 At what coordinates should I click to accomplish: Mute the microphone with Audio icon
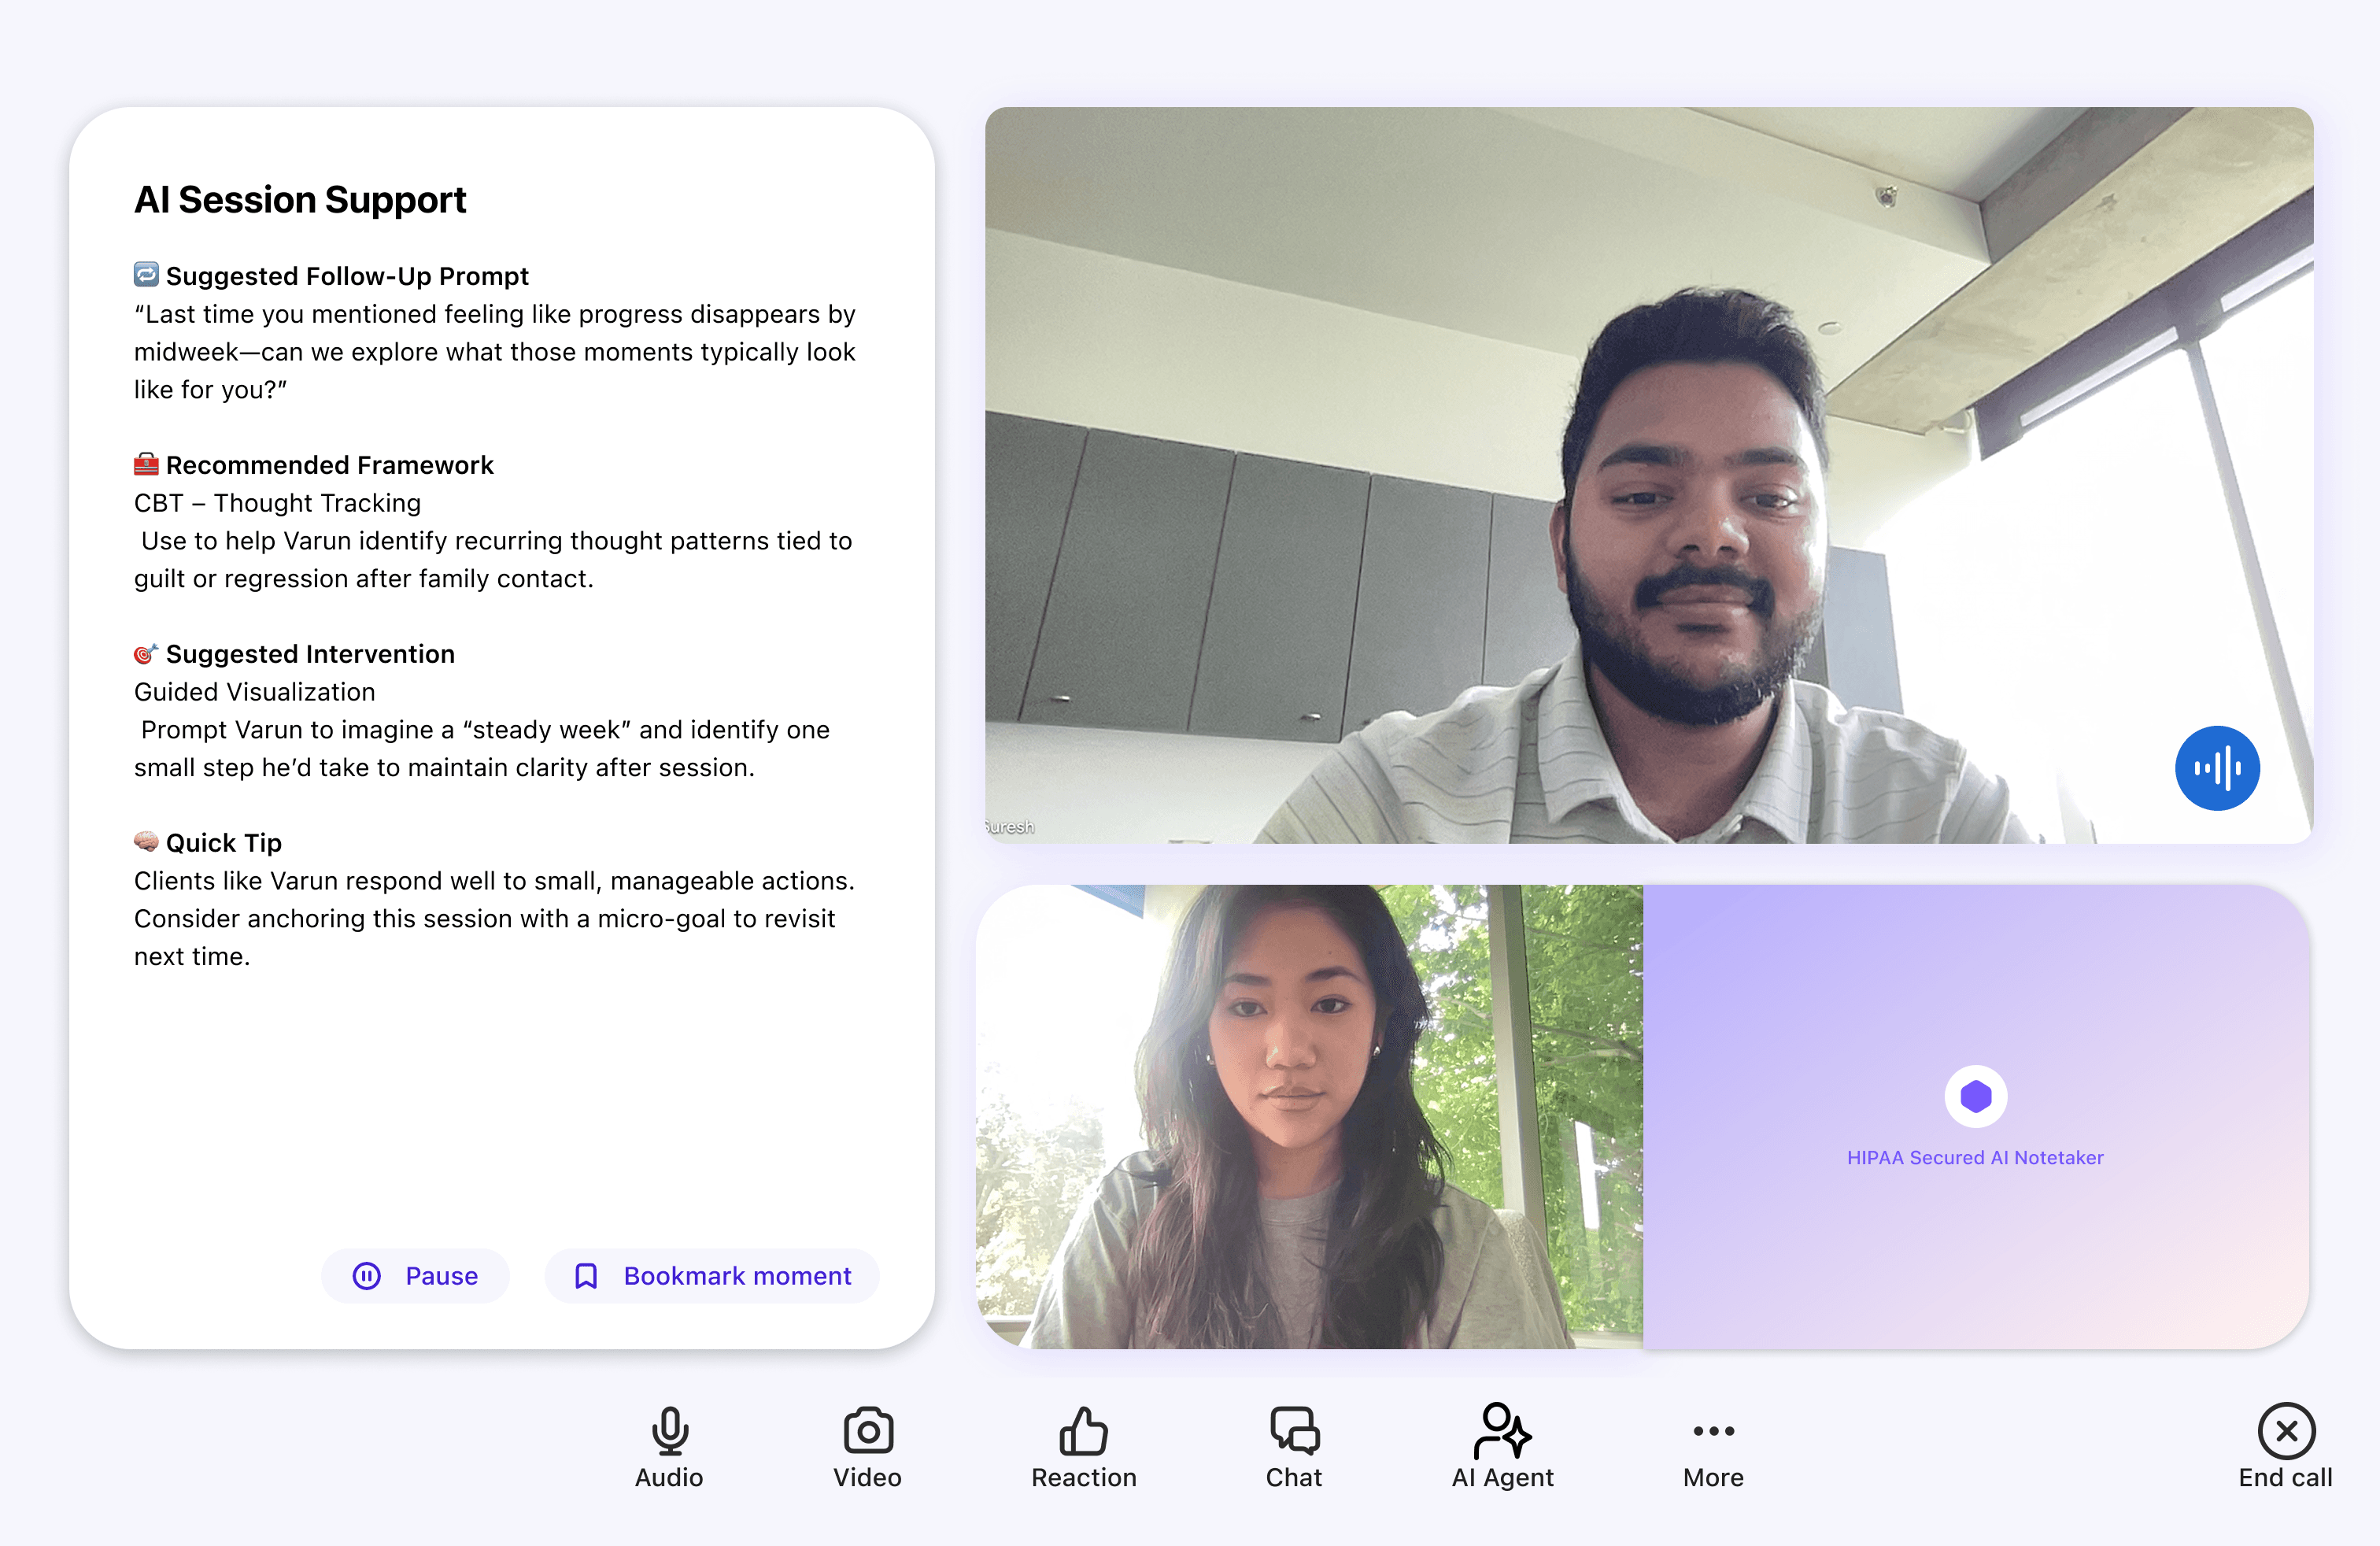point(669,1446)
